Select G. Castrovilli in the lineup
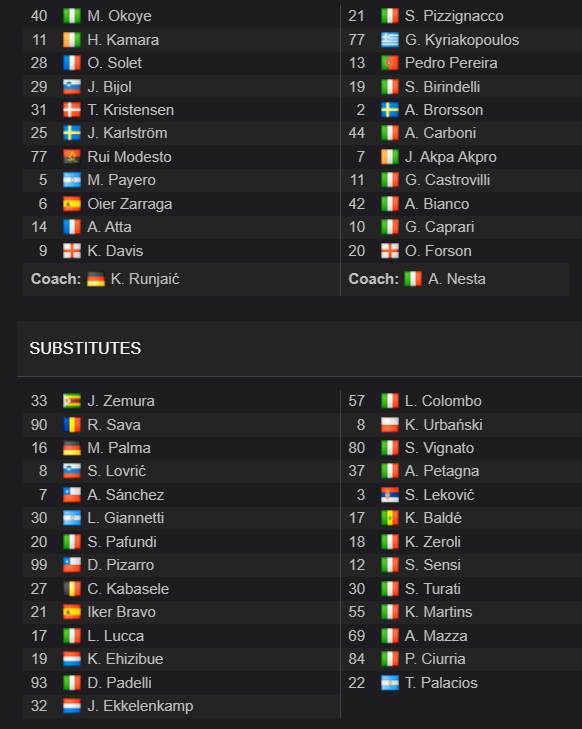This screenshot has width=582, height=729. [447, 180]
